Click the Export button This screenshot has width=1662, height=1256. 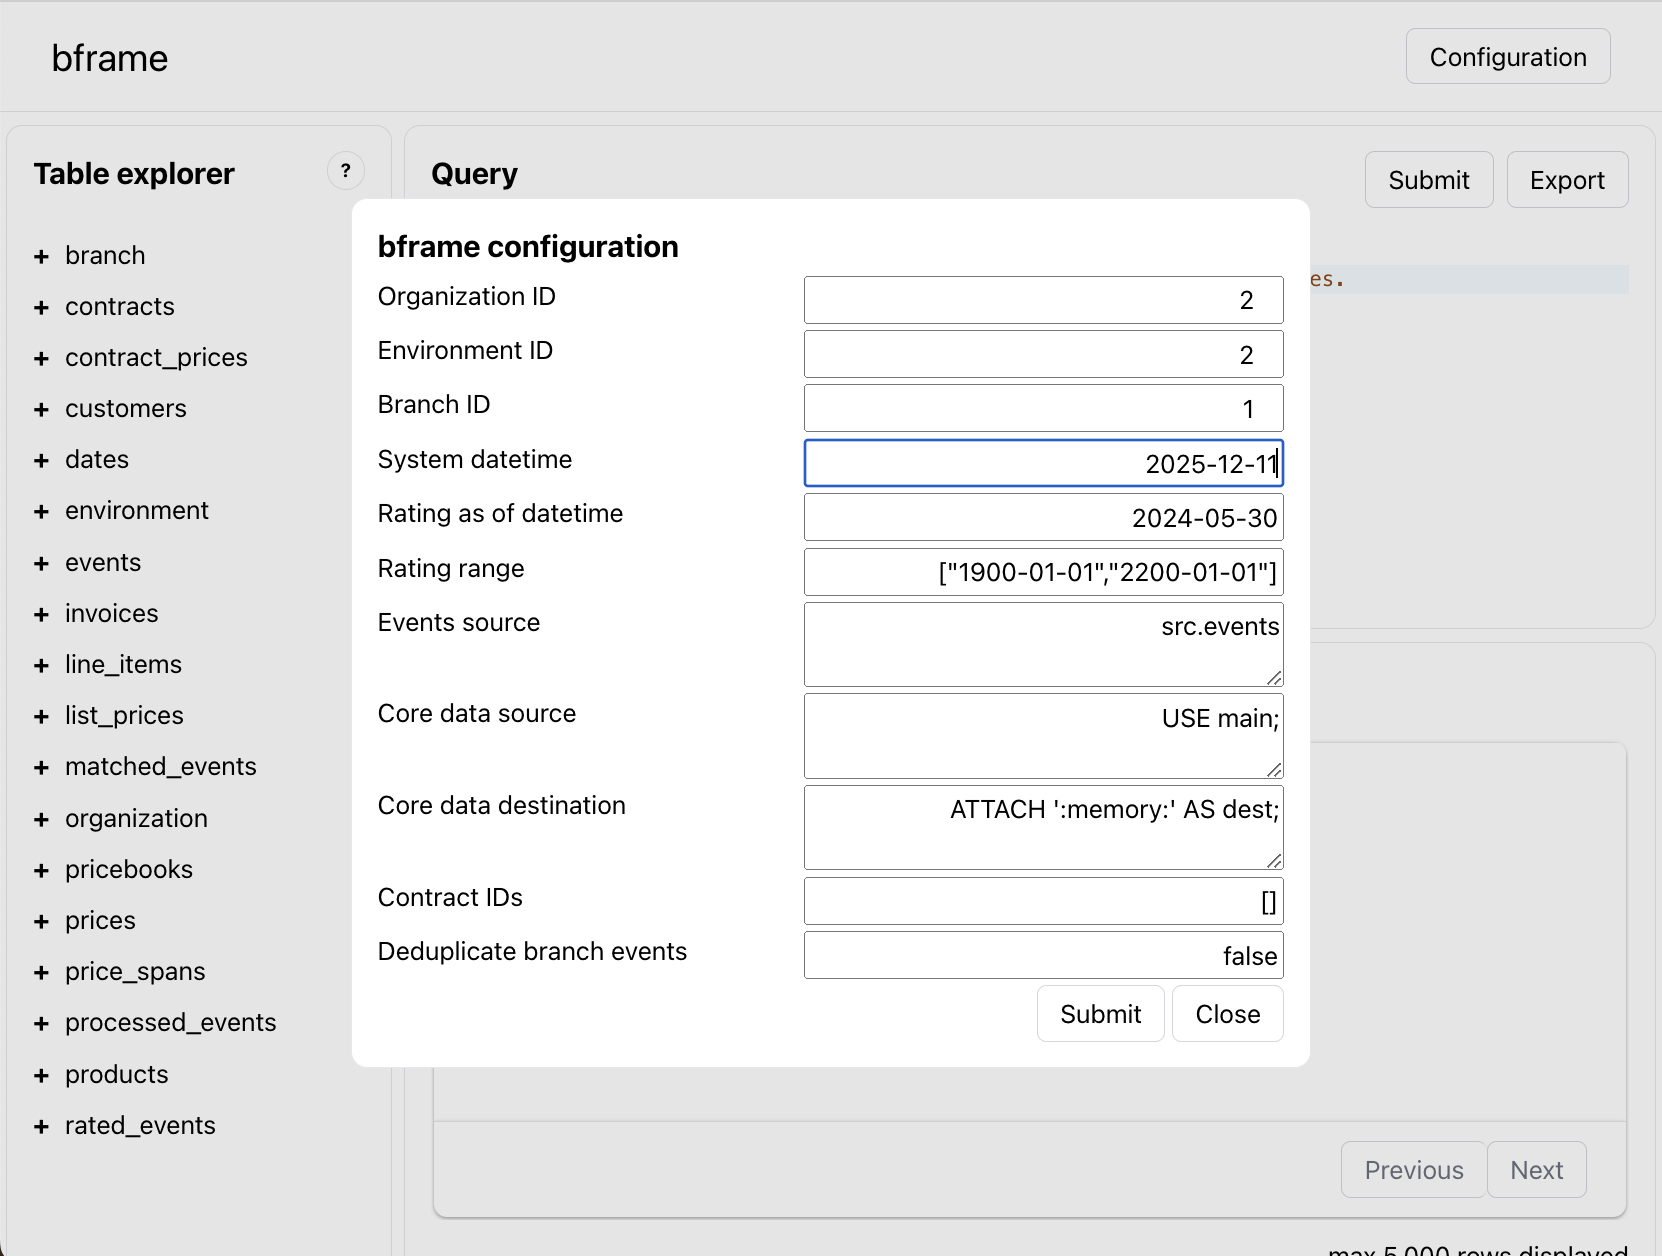coord(1567,180)
